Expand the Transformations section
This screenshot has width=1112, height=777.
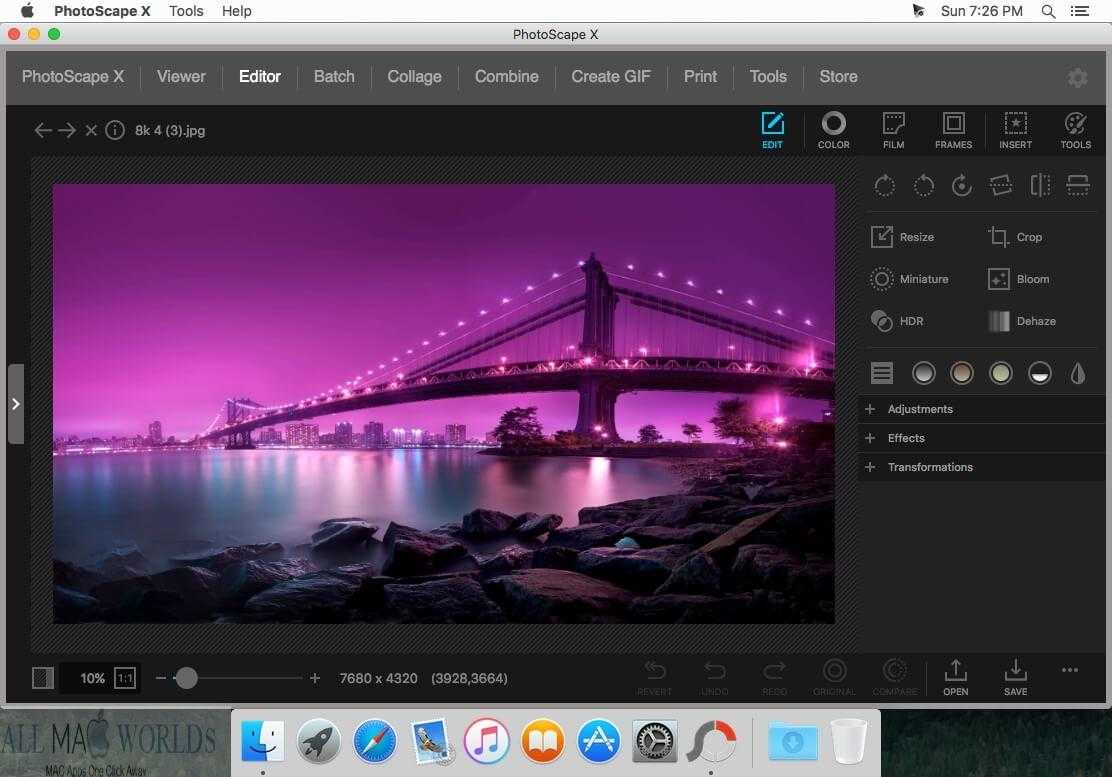(x=929, y=467)
